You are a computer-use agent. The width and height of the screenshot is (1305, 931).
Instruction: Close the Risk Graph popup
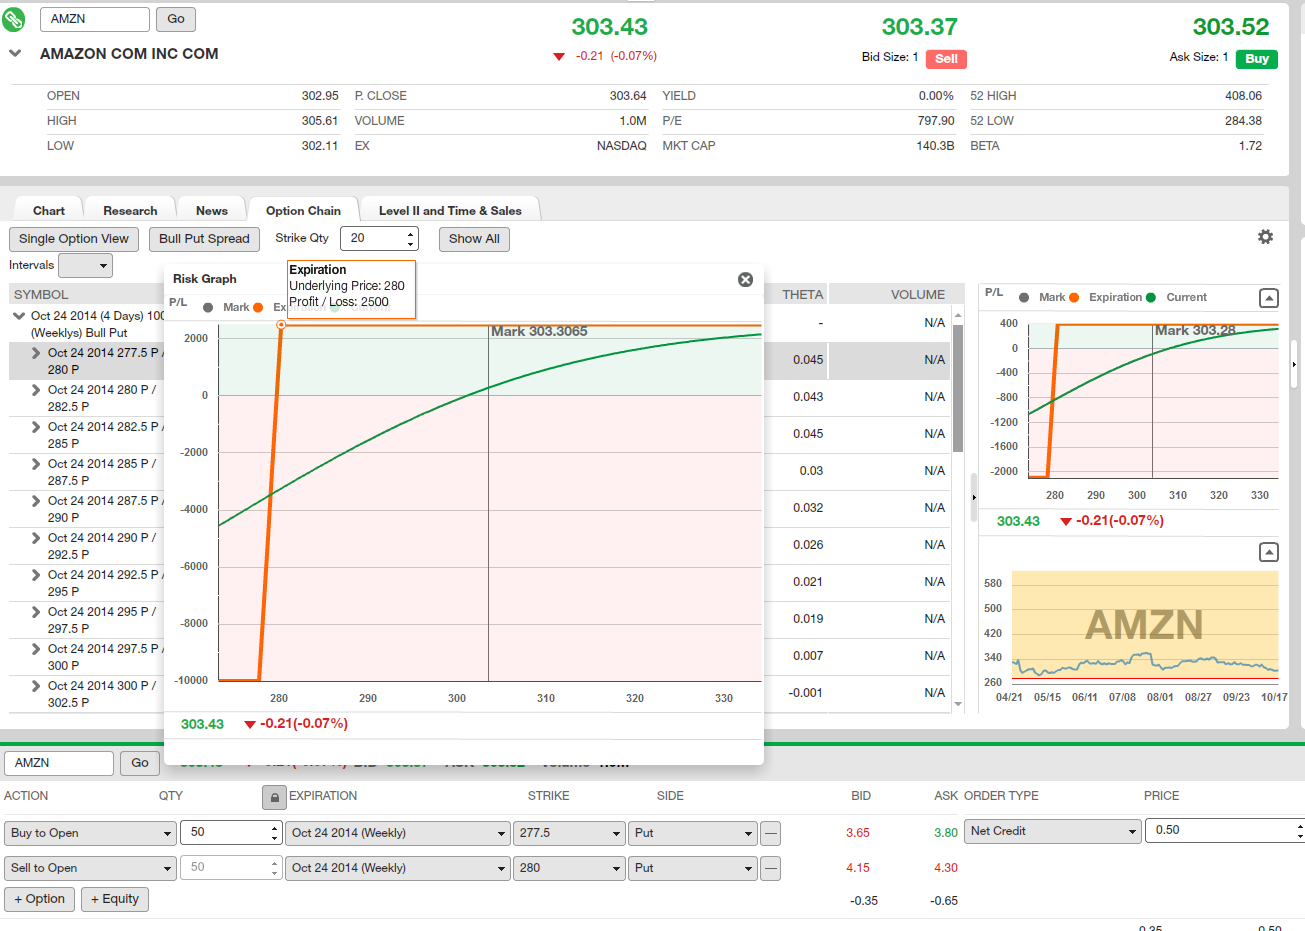click(x=745, y=280)
